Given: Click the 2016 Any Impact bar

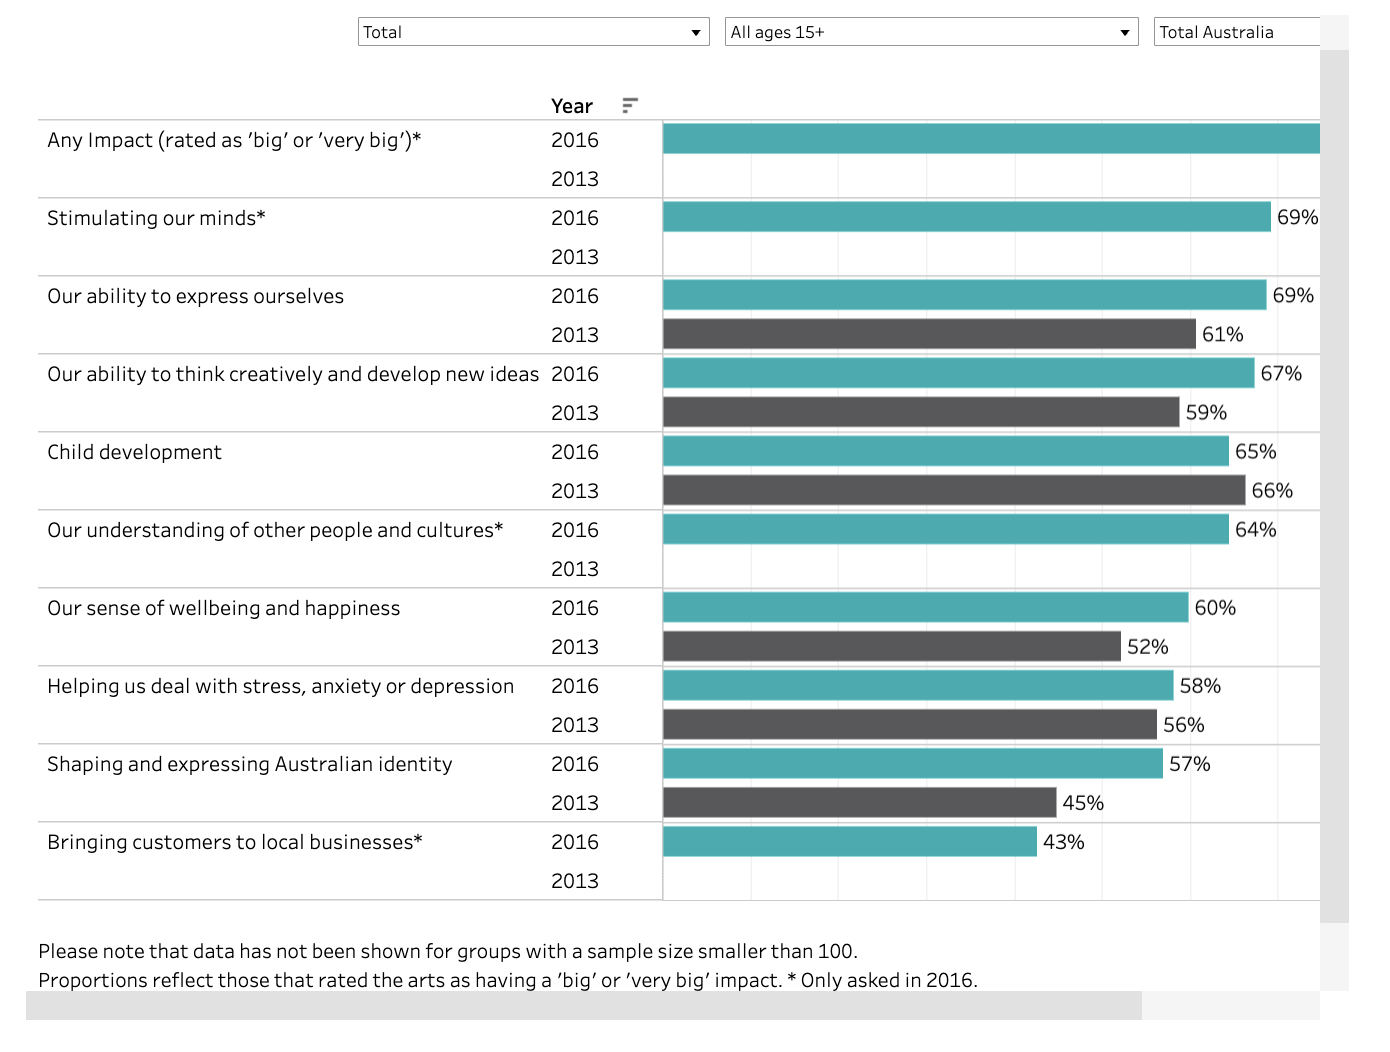Looking at the screenshot, I should pyautogui.click(x=990, y=139).
